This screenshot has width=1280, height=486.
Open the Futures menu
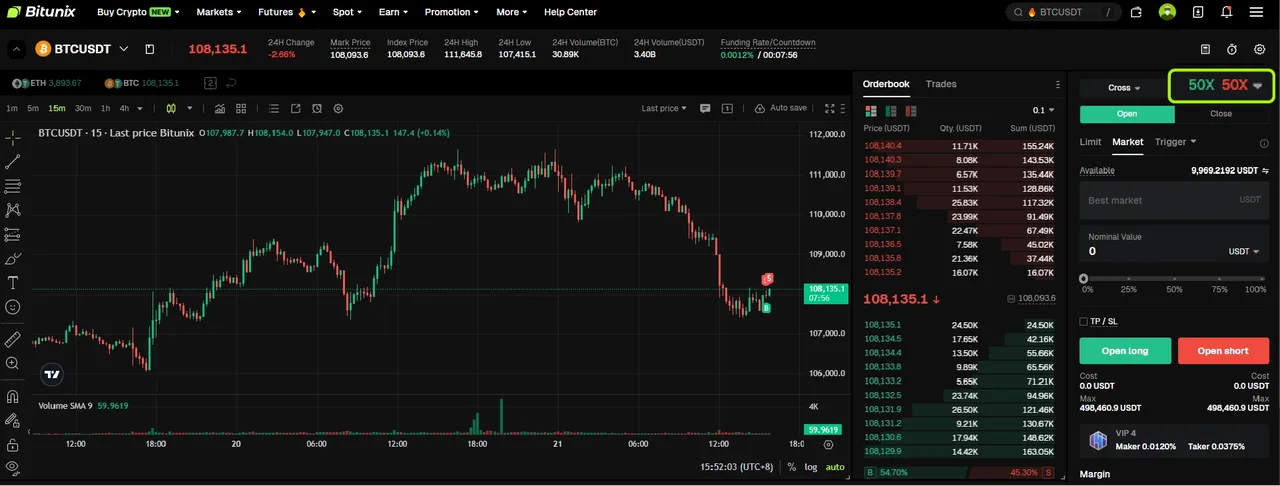pyautogui.click(x=287, y=12)
